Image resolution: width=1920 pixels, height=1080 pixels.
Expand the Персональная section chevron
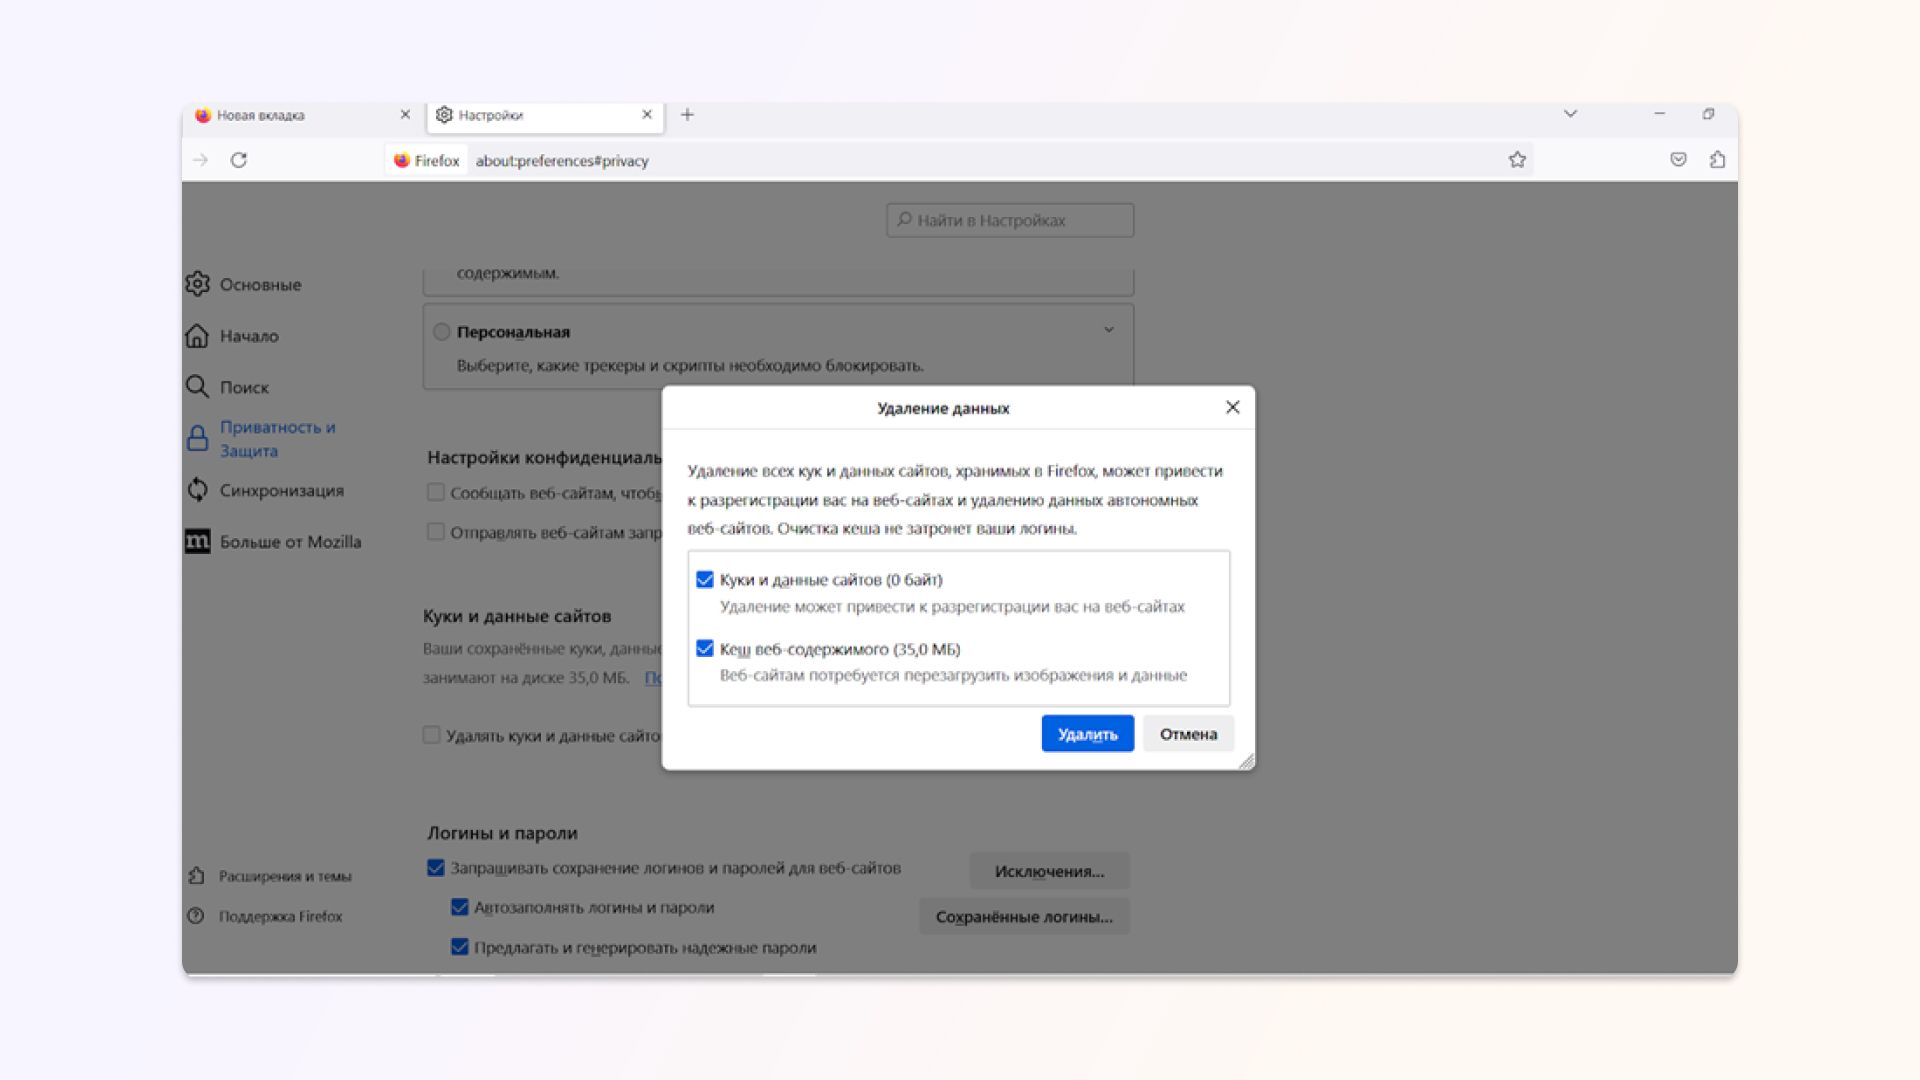pyautogui.click(x=1108, y=330)
